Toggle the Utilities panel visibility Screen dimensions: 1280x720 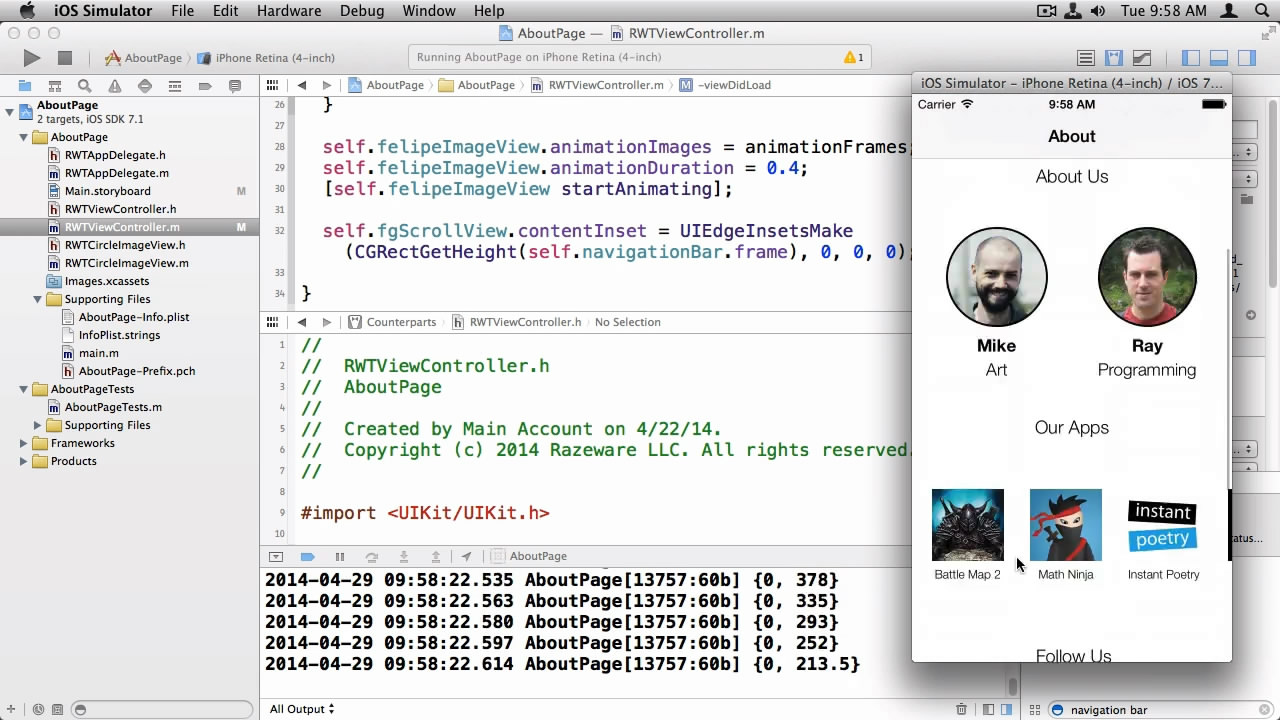(1246, 58)
